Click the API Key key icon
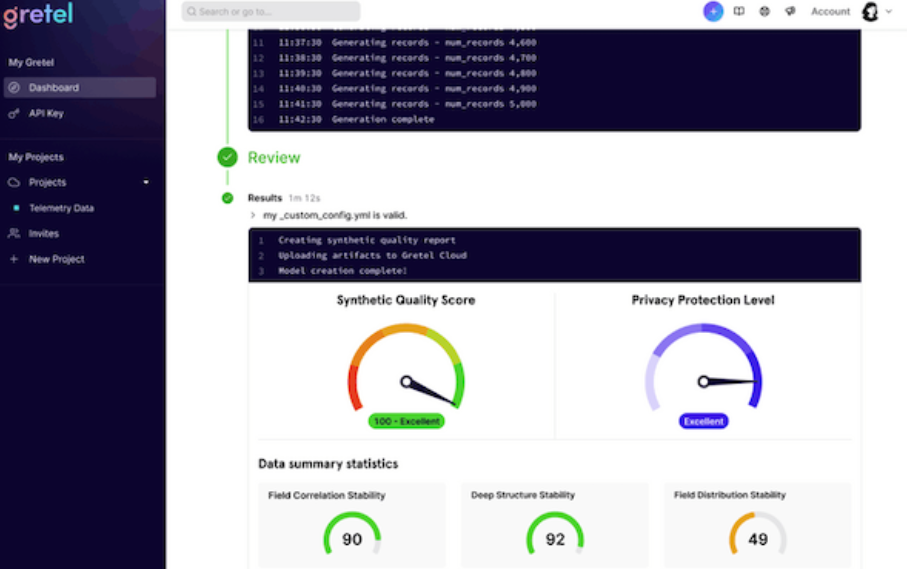Screen dimensions: 907x569 pos(14,114)
